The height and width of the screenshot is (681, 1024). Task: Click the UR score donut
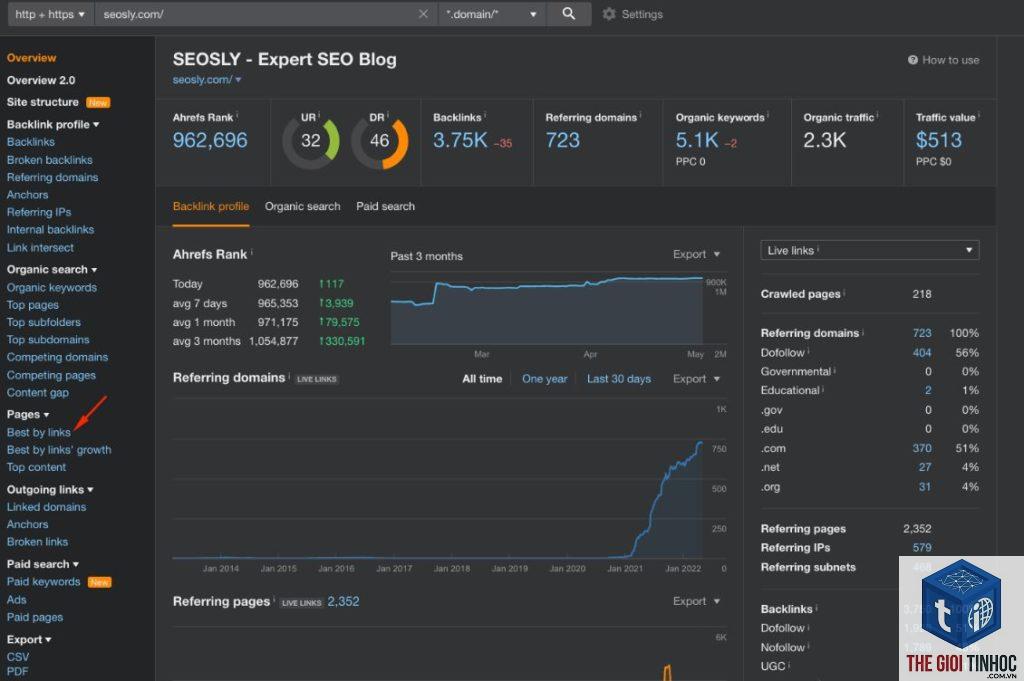[311, 140]
